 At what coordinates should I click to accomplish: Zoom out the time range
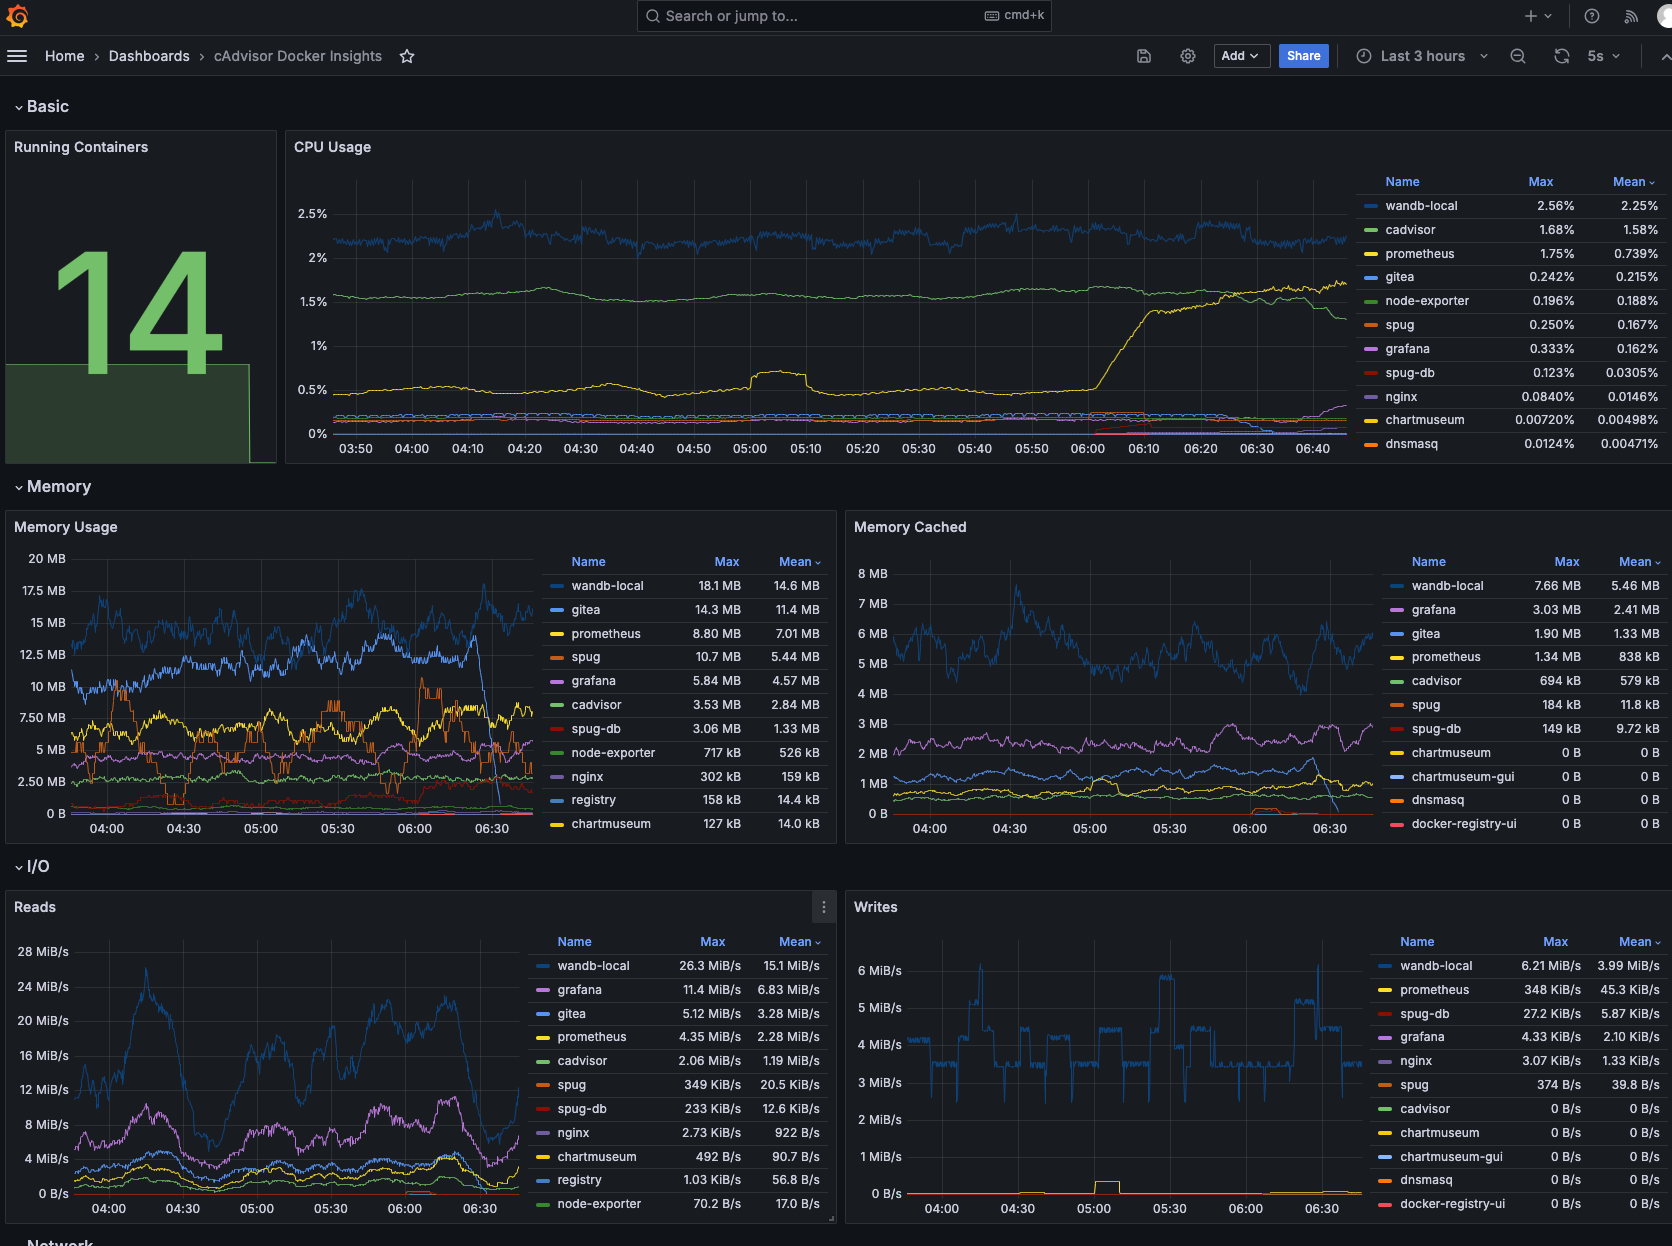click(x=1518, y=56)
